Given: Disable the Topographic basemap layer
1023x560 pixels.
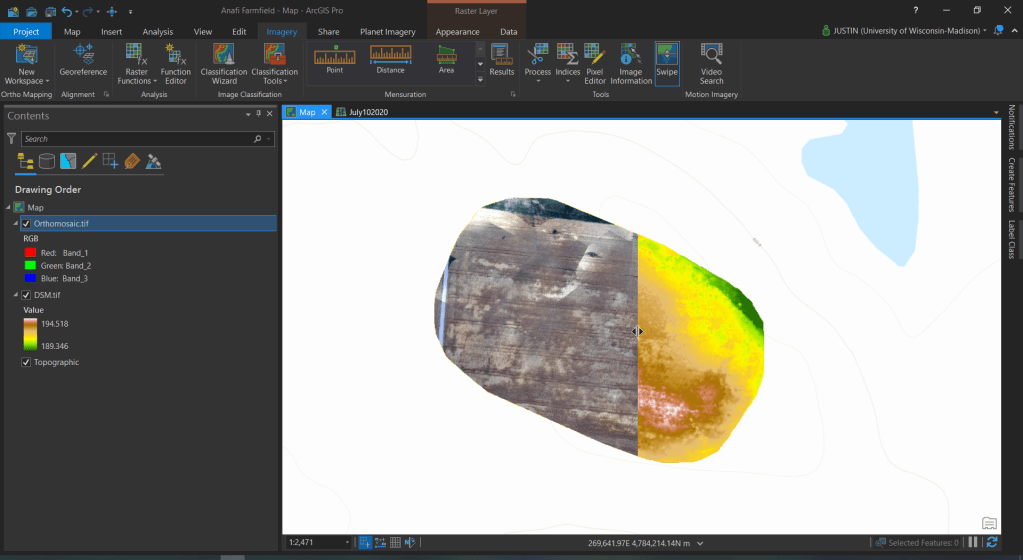Looking at the screenshot, I should [26, 362].
